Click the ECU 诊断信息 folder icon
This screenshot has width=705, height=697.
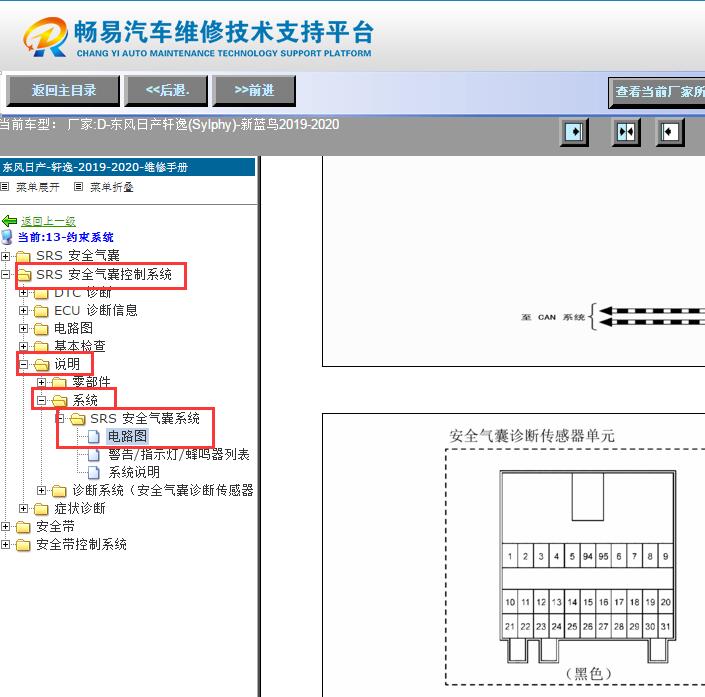pyautogui.click(x=41, y=311)
